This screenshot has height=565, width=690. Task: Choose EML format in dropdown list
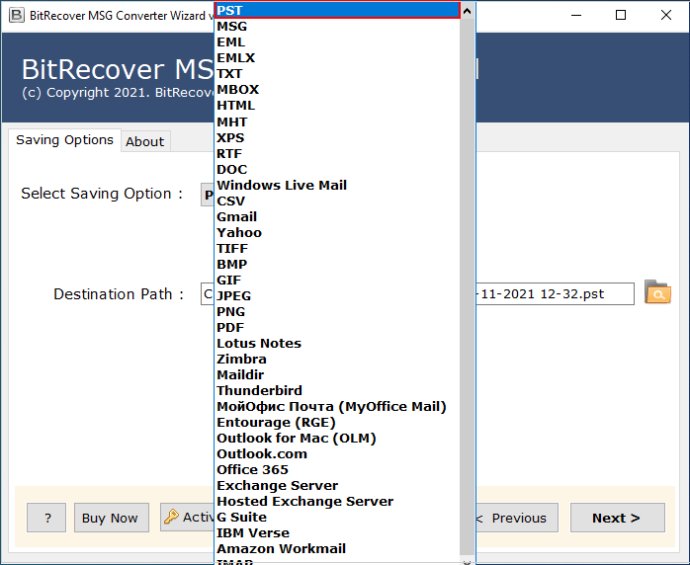click(338, 42)
